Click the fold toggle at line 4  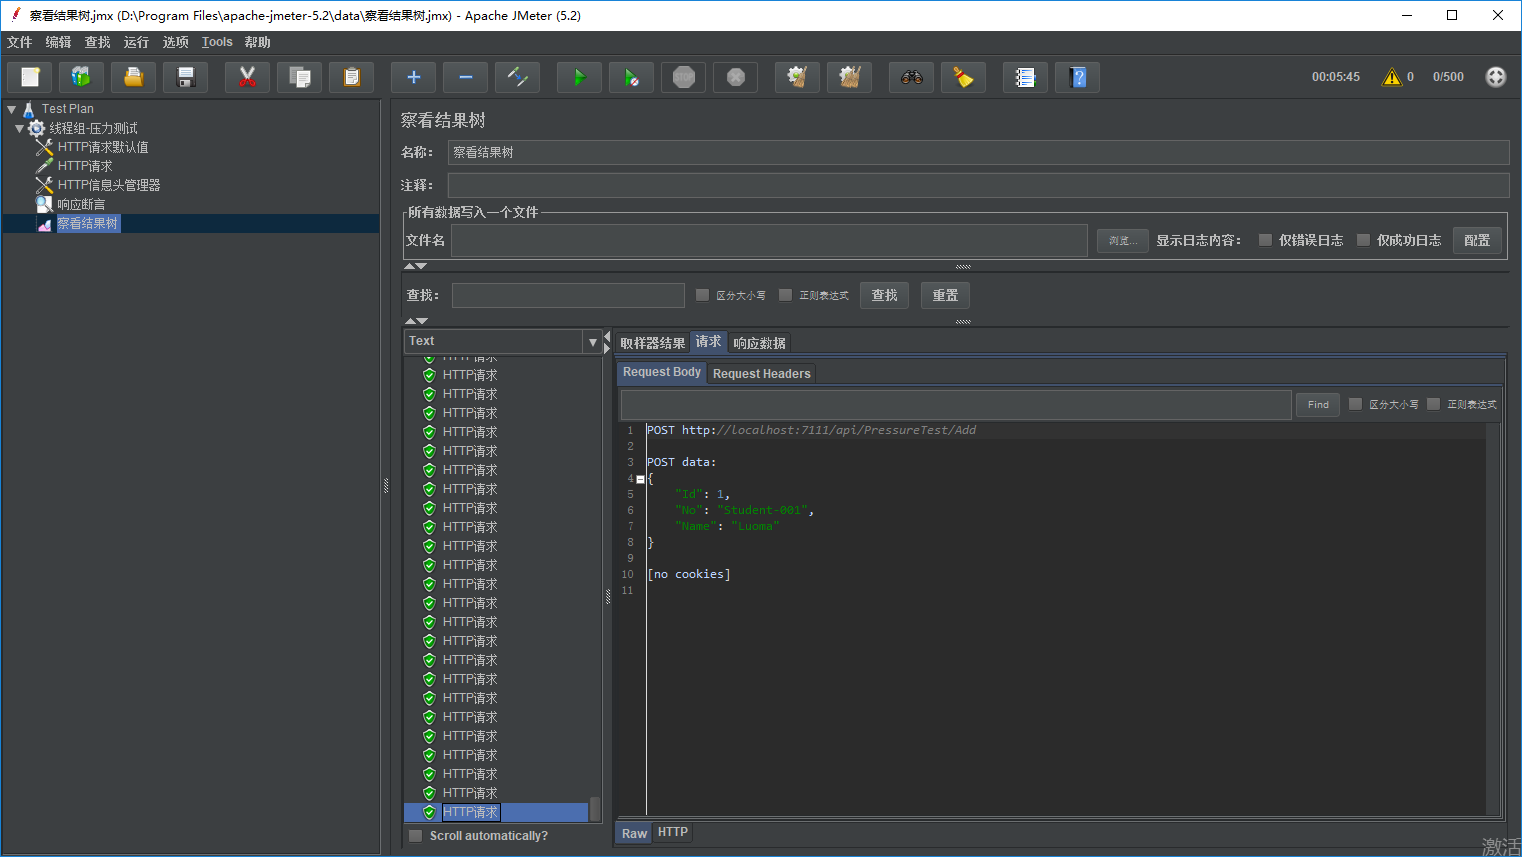[641, 479]
